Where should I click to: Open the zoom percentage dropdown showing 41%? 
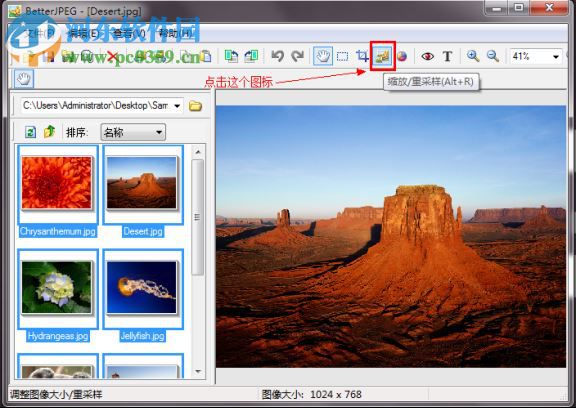pyautogui.click(x=556, y=57)
